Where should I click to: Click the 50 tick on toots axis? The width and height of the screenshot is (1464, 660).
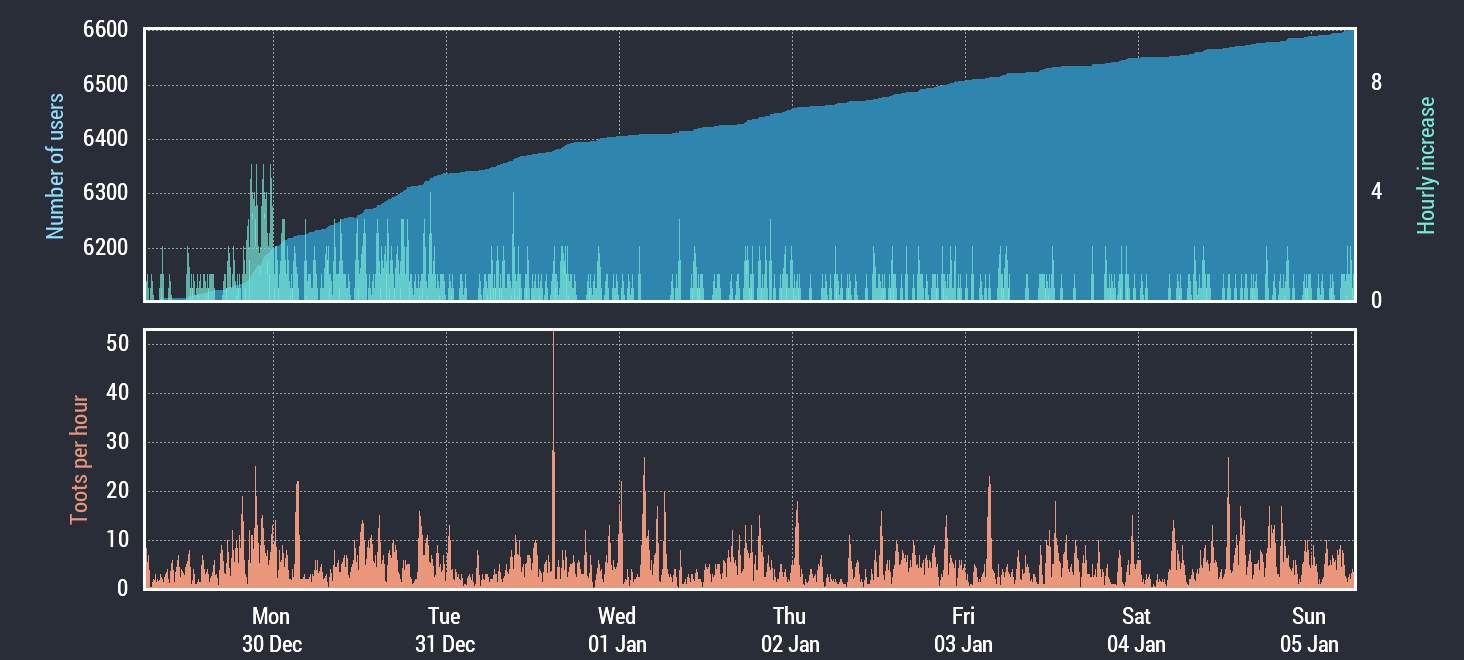click(117, 344)
